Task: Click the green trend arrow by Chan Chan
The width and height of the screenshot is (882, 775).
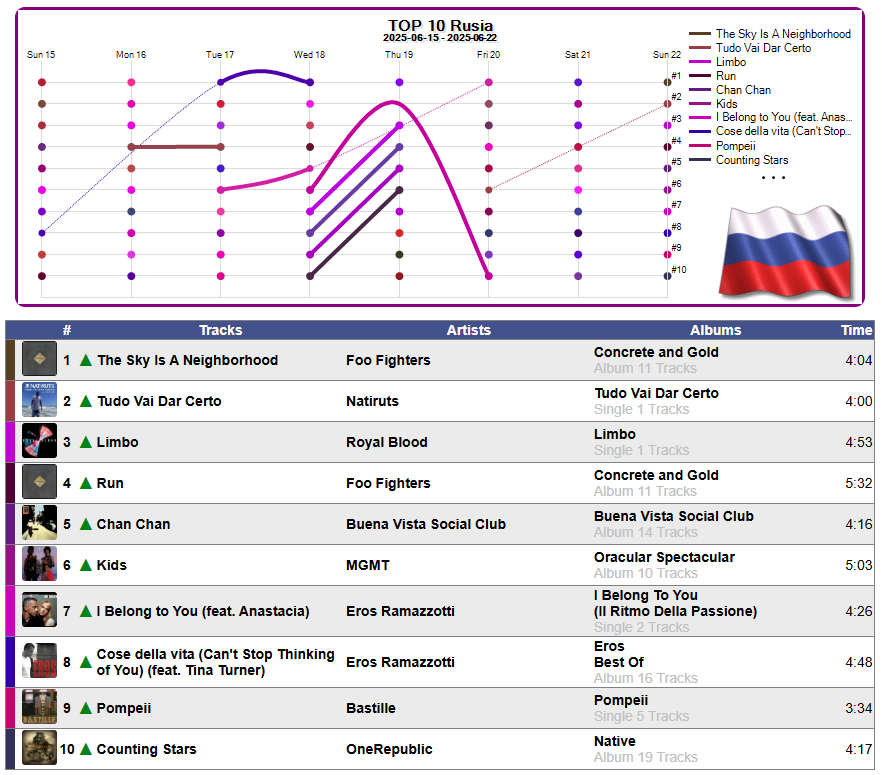Action: tap(86, 524)
